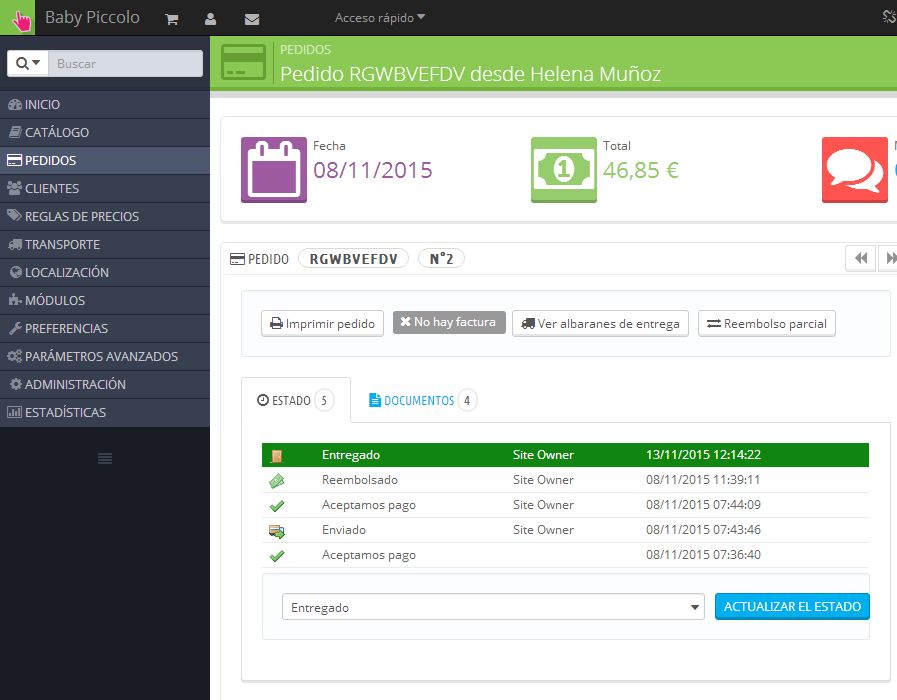Screen dimensions: 897x700
Task: Click the 46,85 € total value
Action: [x=641, y=170]
